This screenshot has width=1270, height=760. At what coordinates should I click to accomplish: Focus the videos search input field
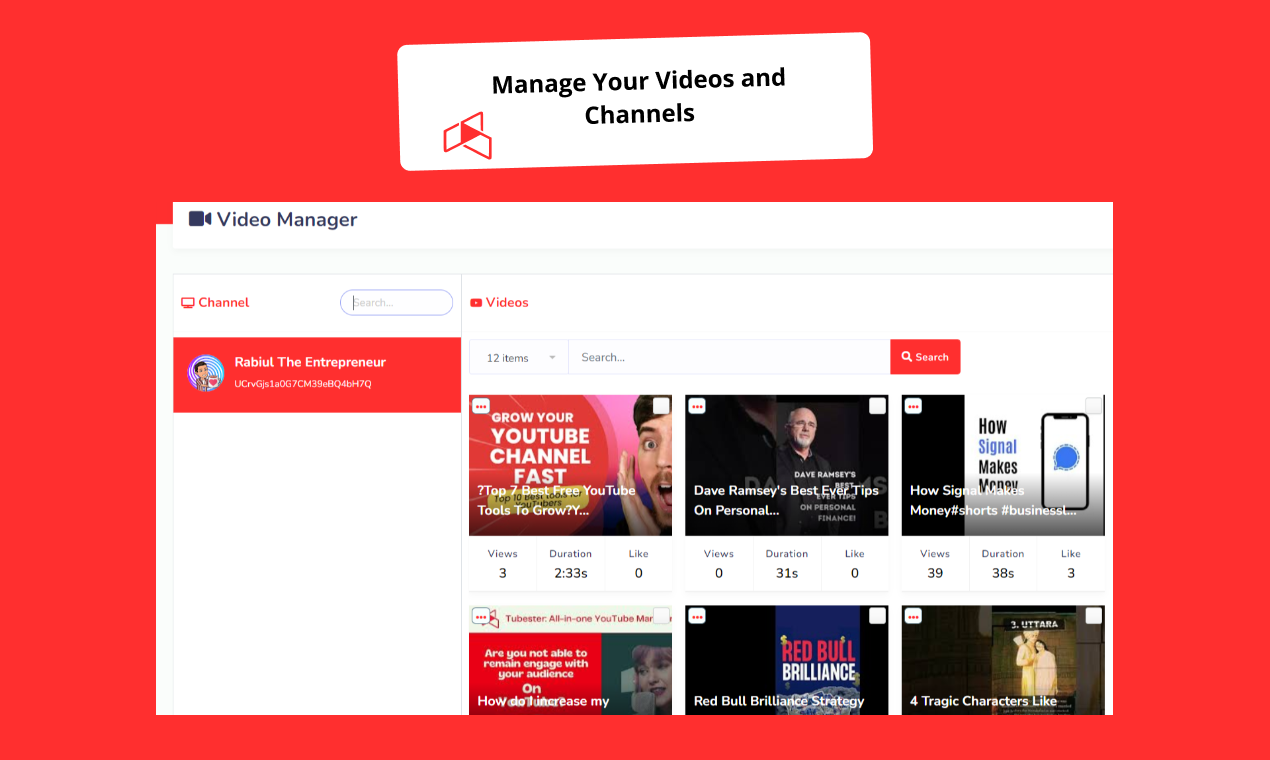coord(729,357)
